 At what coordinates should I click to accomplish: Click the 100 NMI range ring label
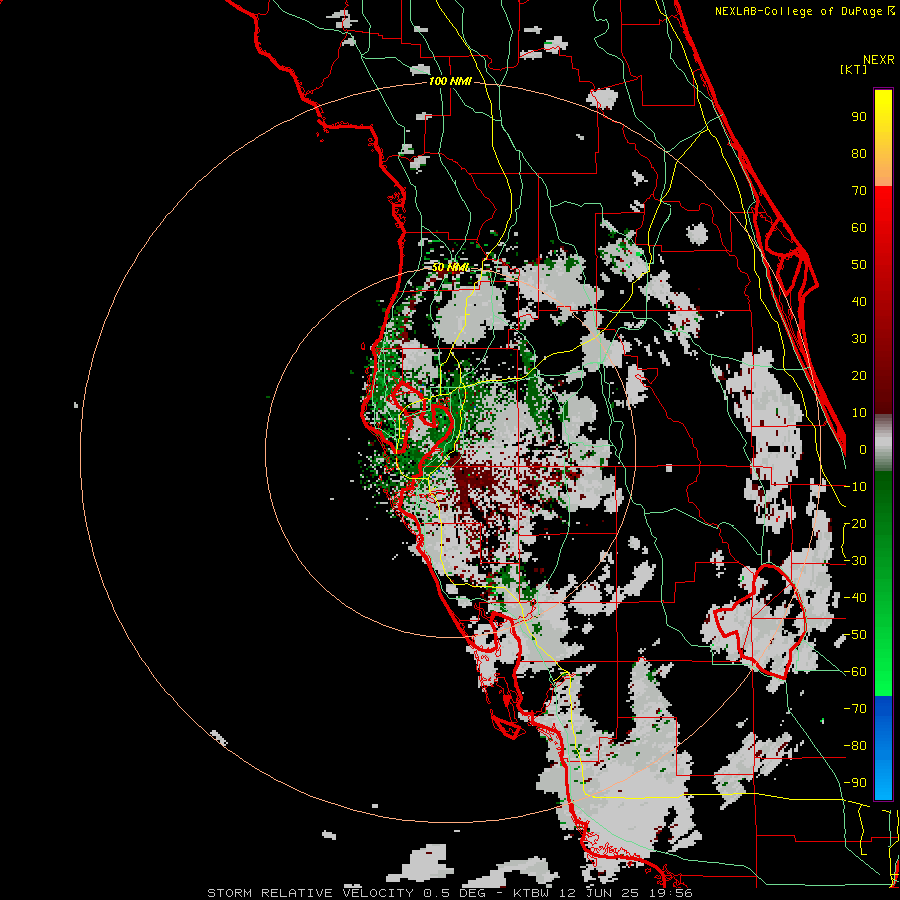(450, 82)
